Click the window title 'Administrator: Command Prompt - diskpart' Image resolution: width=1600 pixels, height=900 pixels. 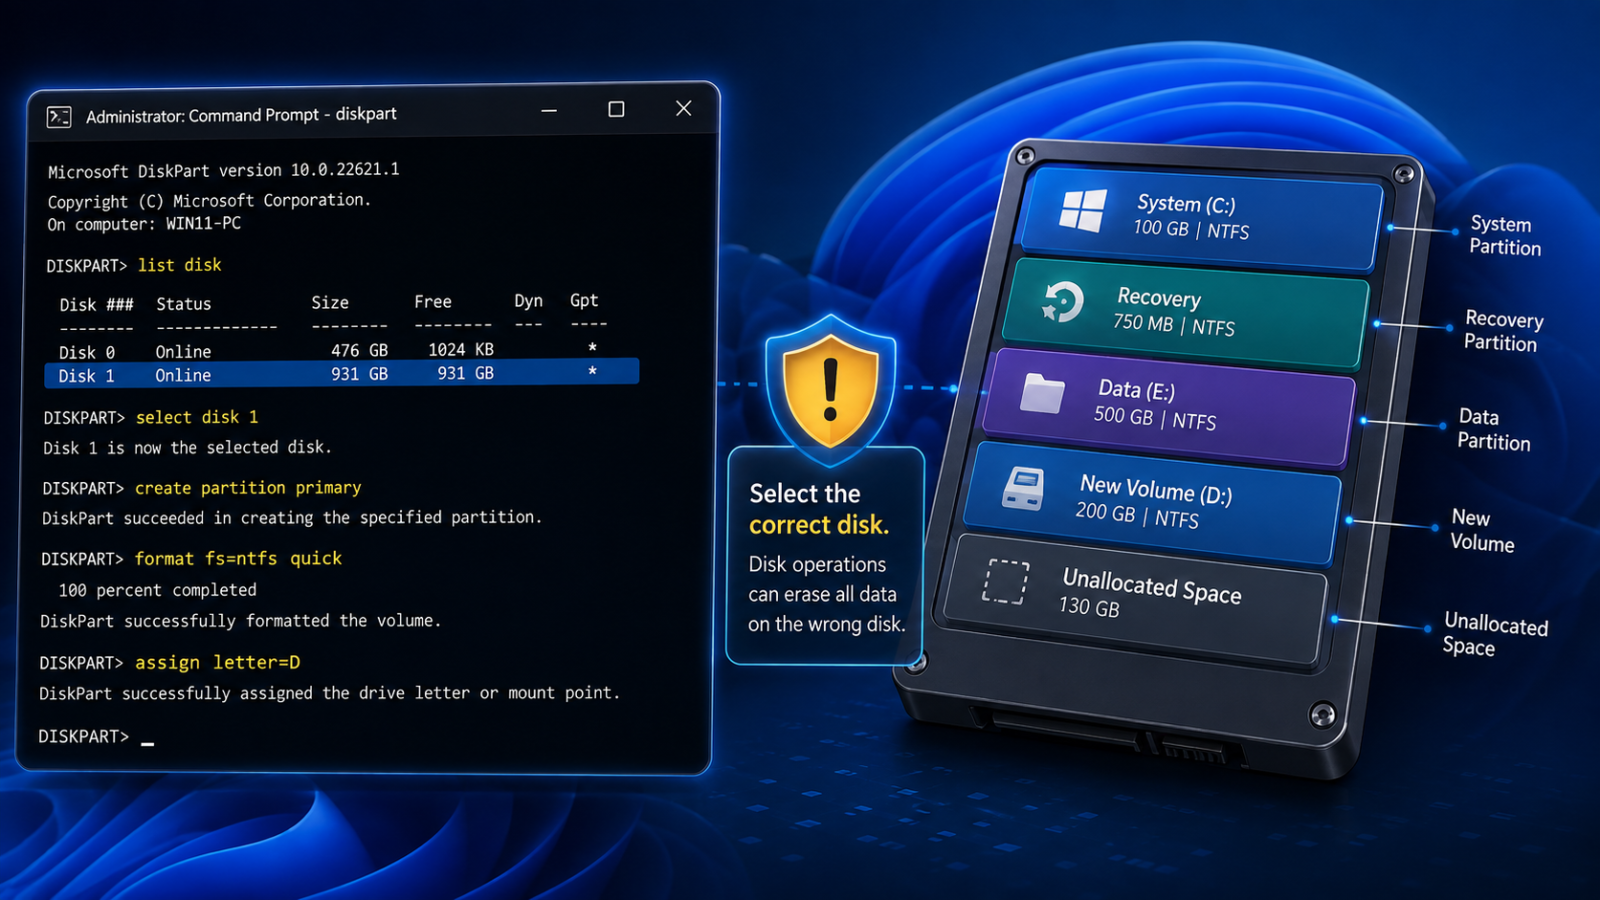coord(241,115)
